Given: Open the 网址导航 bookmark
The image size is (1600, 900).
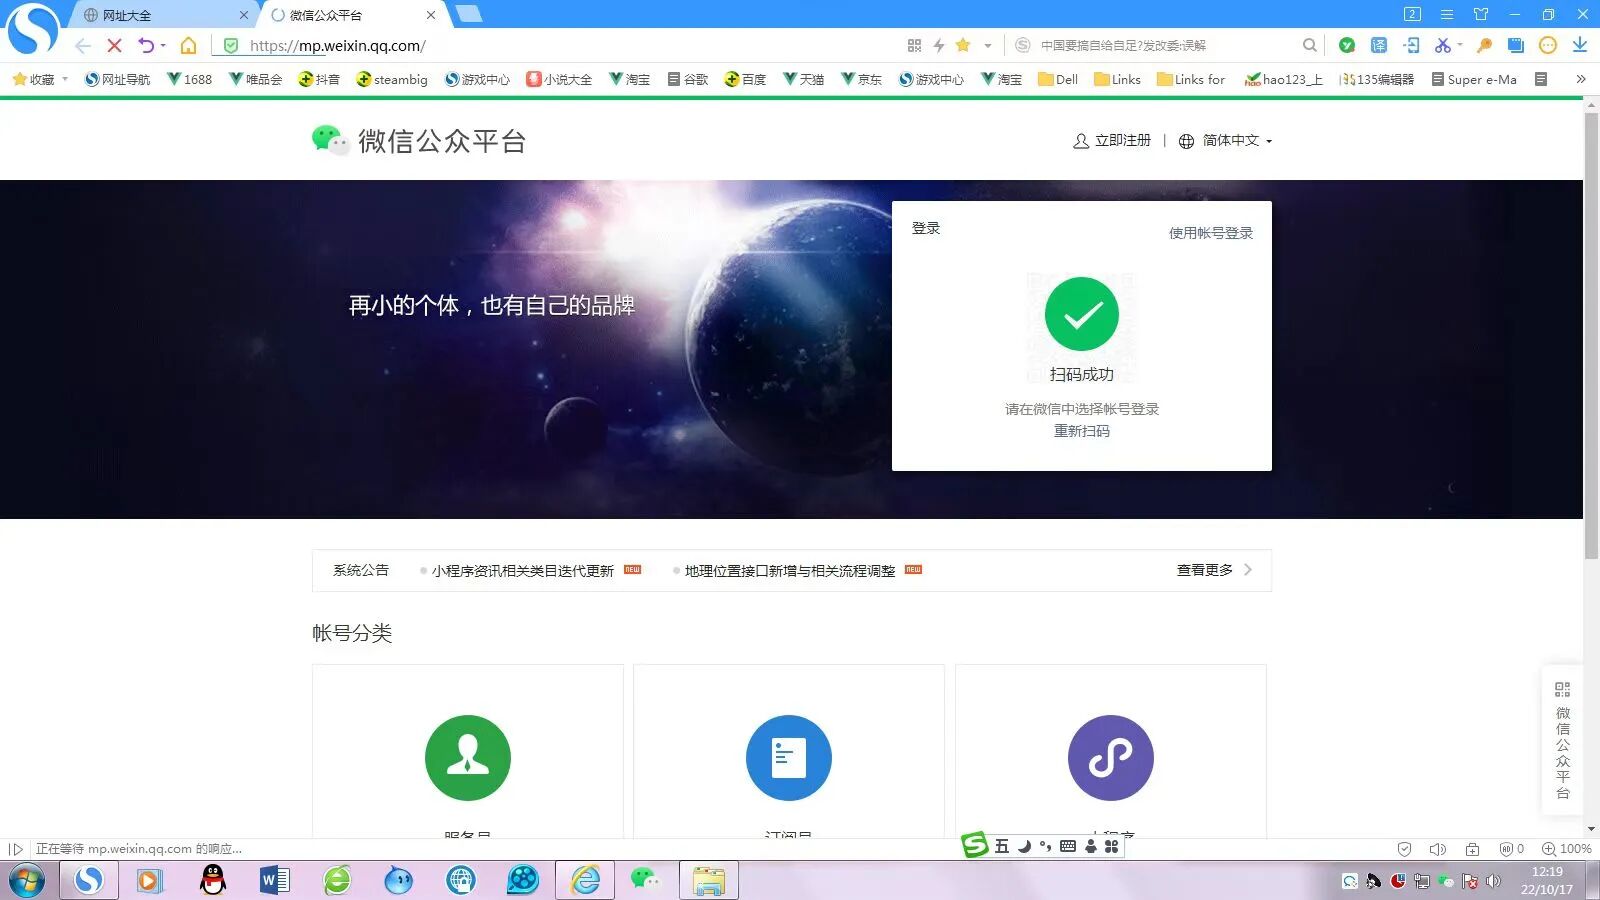Looking at the screenshot, I should (x=118, y=79).
